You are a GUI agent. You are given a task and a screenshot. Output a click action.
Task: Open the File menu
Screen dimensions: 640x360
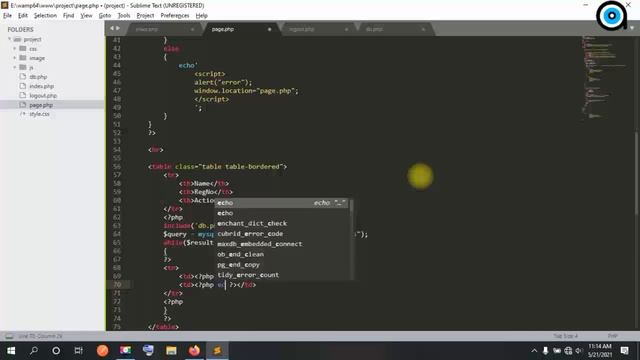[7, 16]
